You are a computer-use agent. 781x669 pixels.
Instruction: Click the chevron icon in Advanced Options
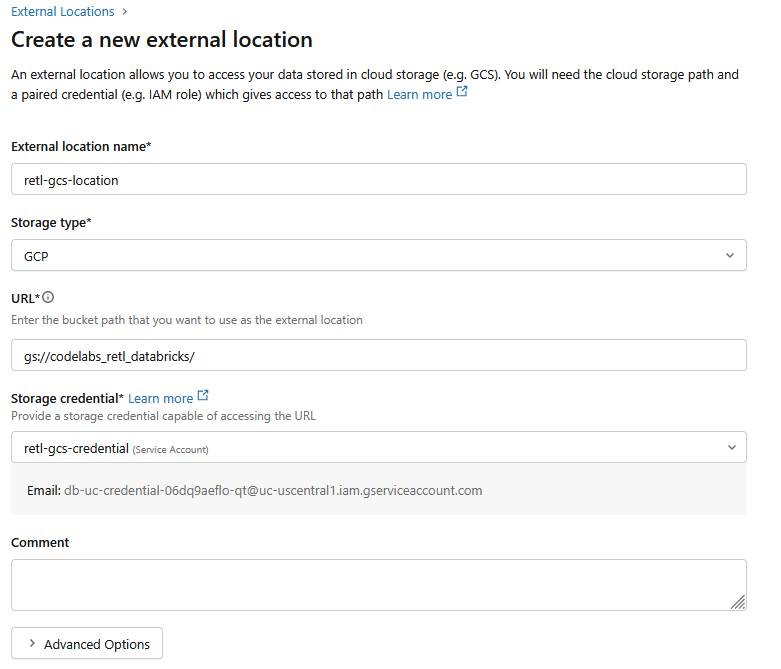click(x=31, y=644)
